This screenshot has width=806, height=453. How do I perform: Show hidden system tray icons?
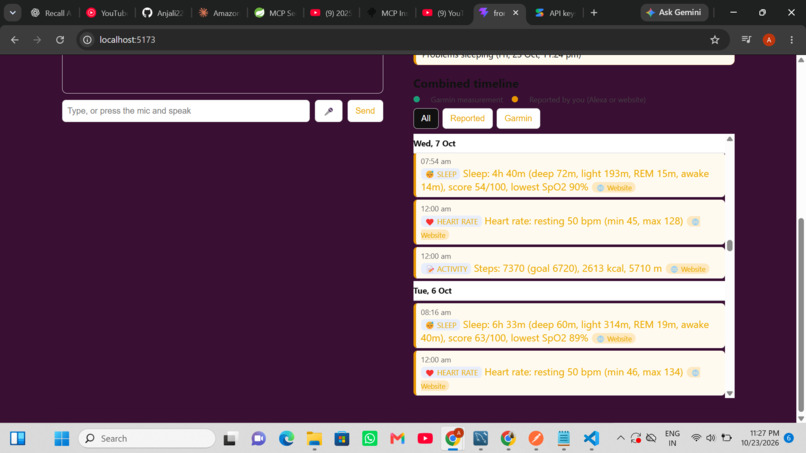point(620,439)
